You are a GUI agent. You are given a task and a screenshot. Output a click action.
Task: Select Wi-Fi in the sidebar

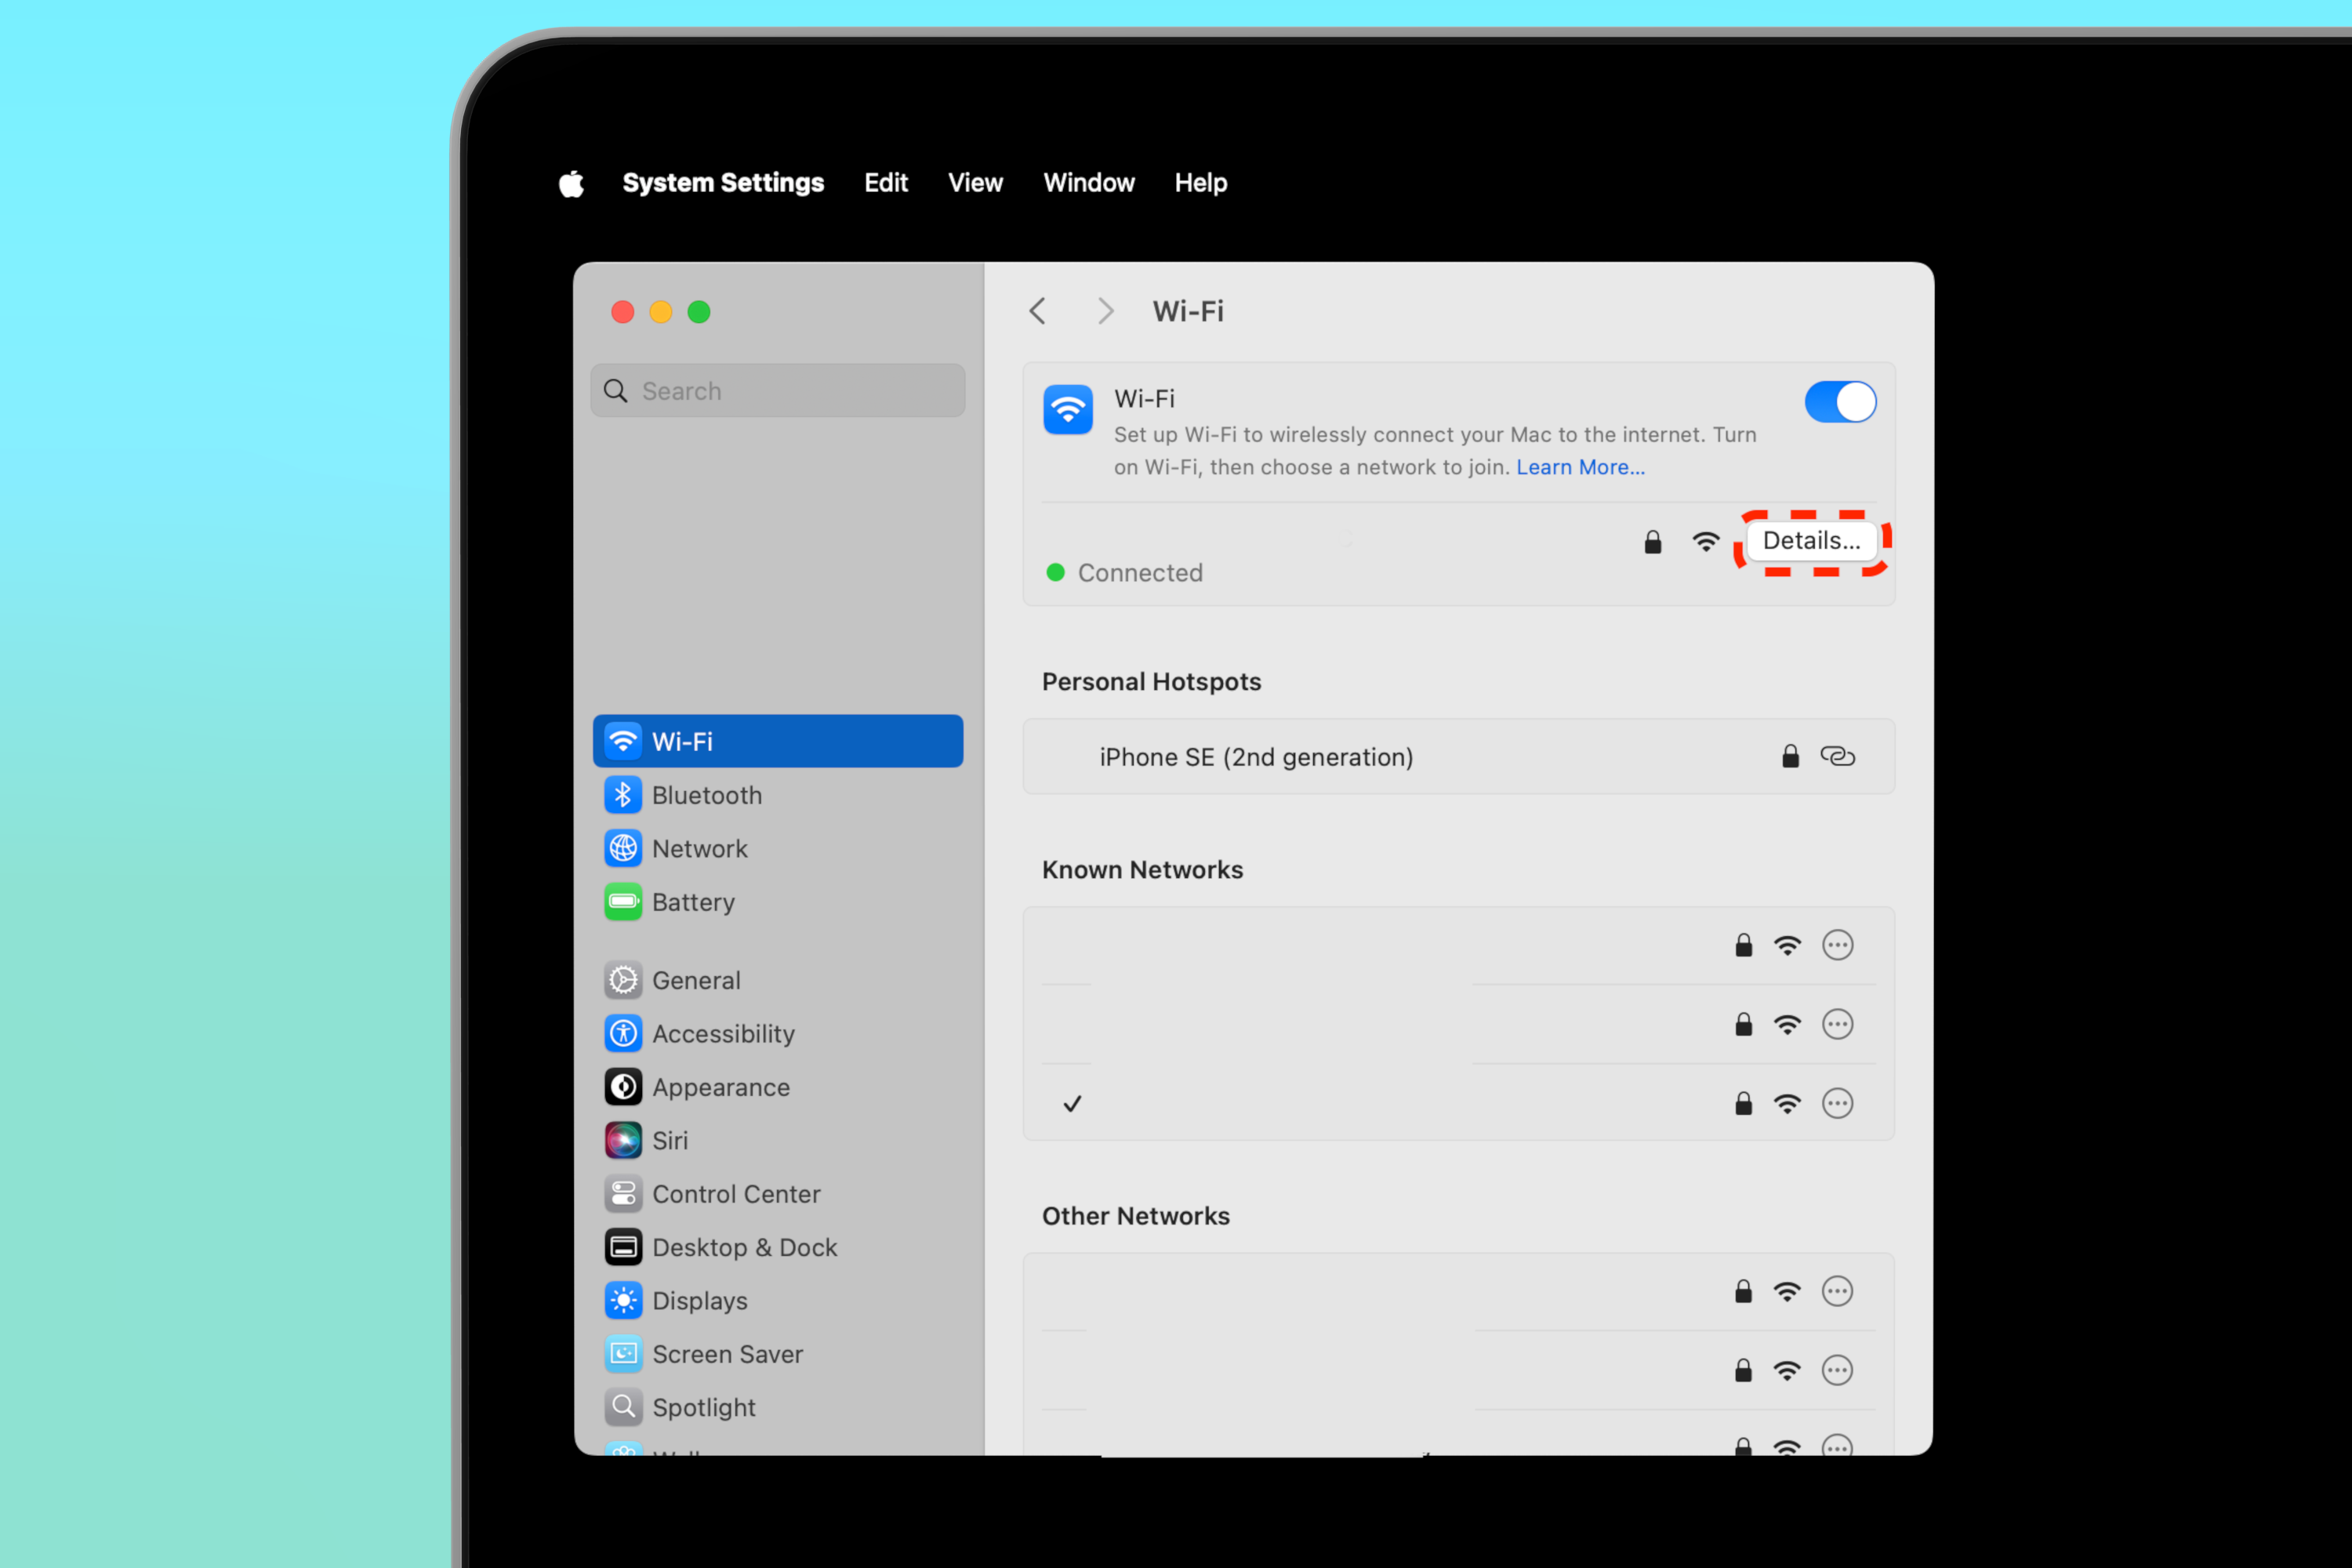[x=778, y=741]
